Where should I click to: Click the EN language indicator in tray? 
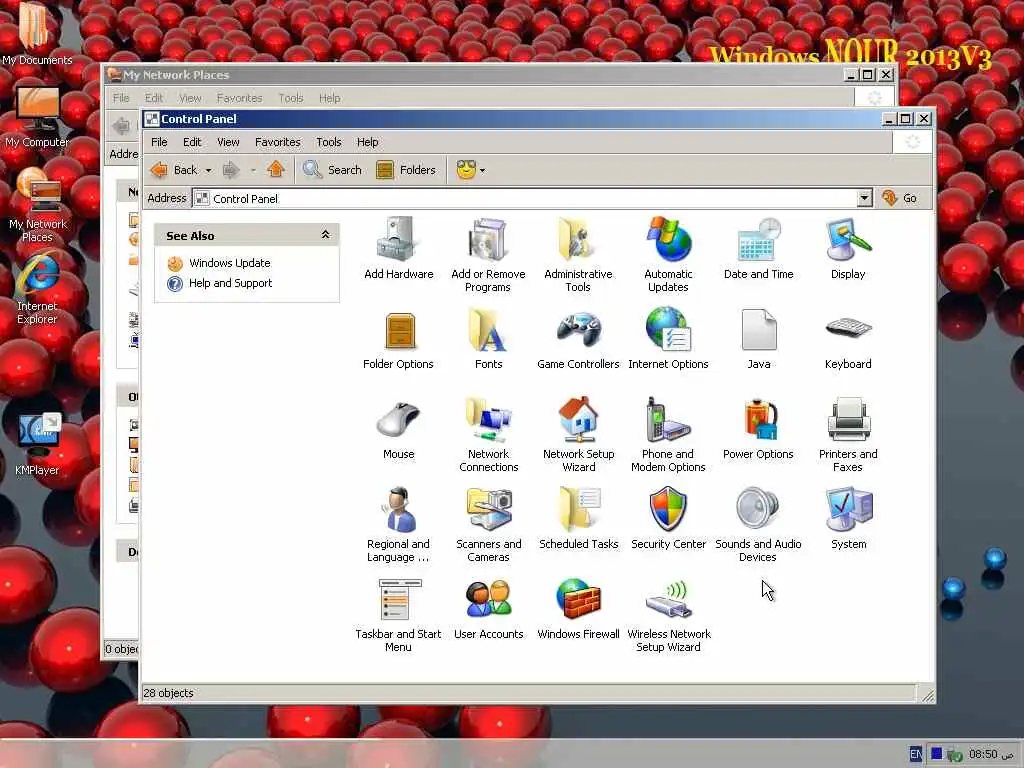(x=916, y=754)
